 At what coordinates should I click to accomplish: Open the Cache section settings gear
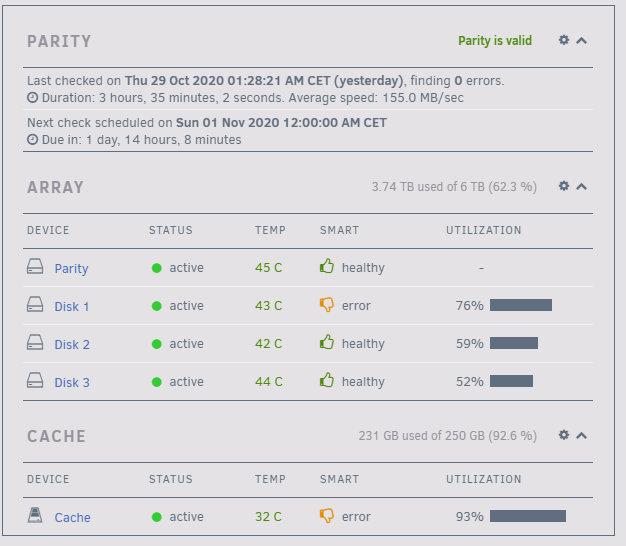click(x=564, y=435)
